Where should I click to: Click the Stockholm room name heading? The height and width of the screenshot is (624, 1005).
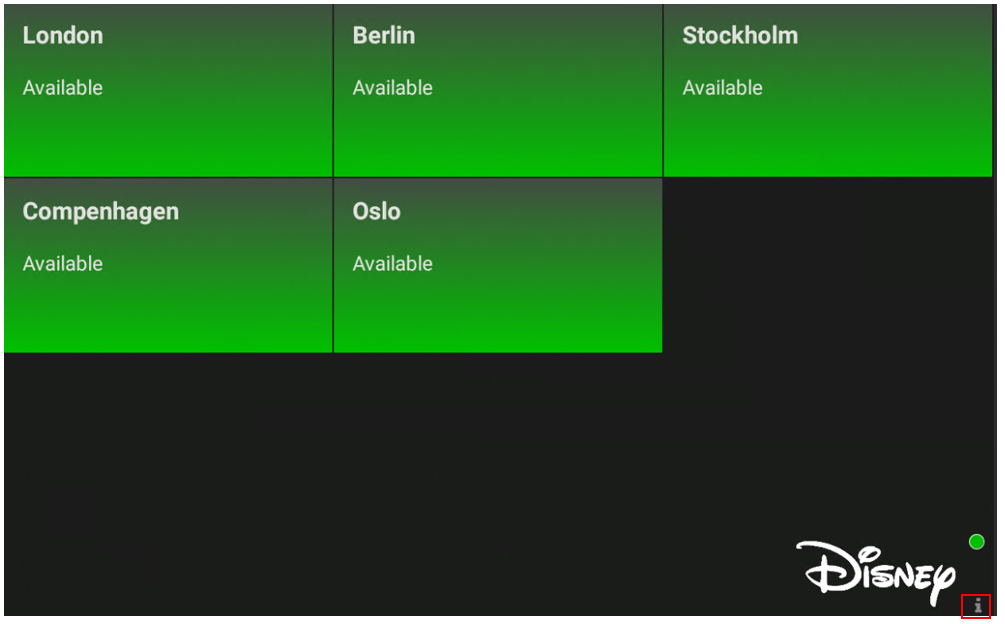pos(740,35)
